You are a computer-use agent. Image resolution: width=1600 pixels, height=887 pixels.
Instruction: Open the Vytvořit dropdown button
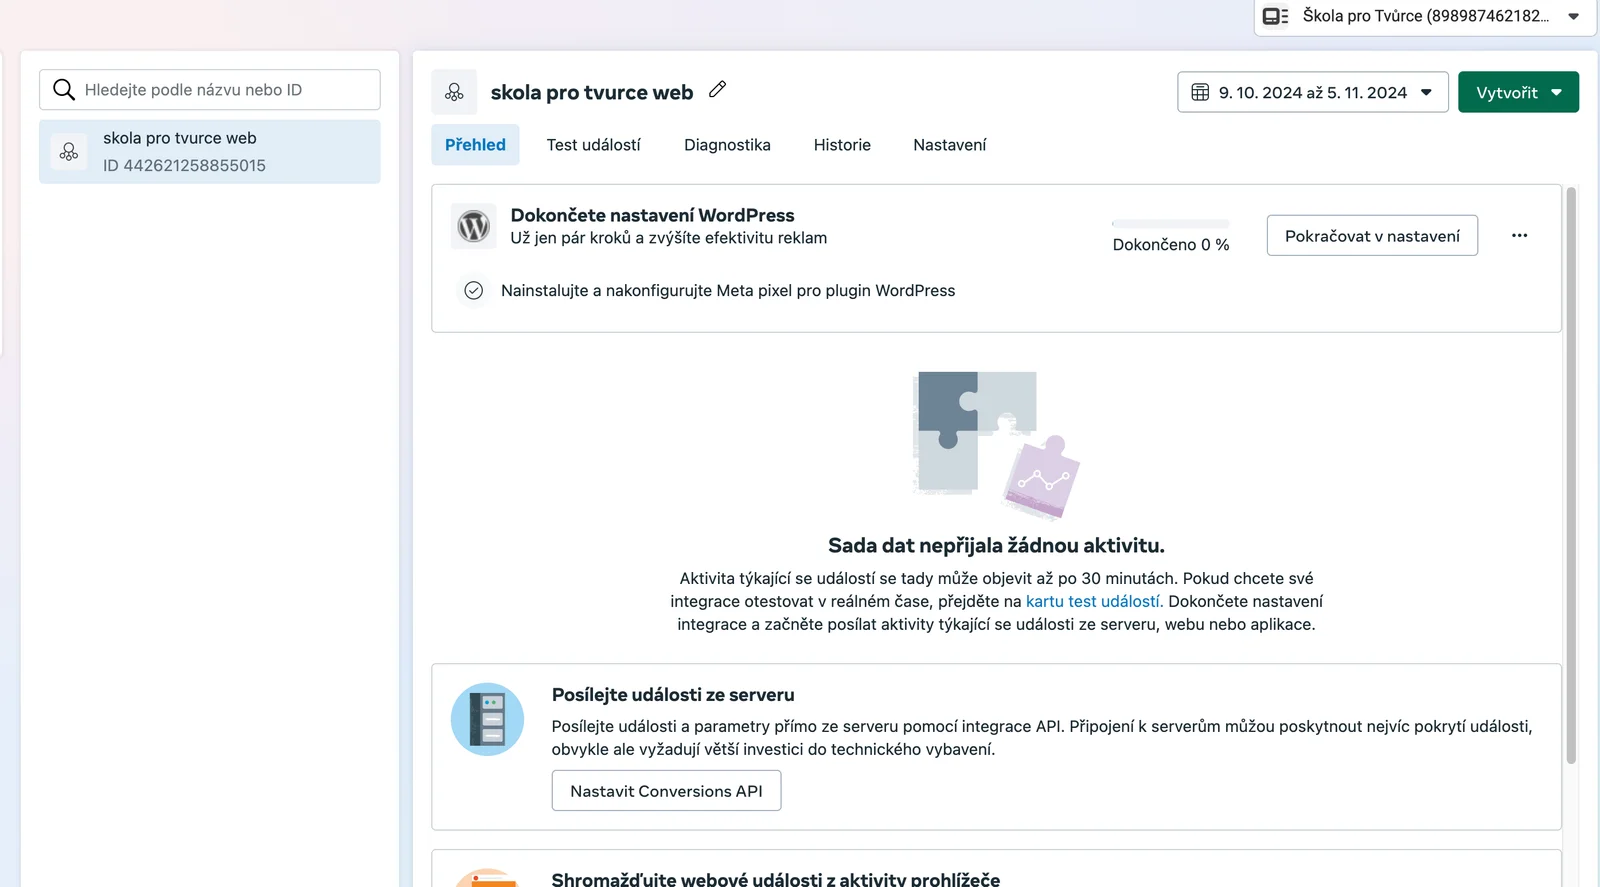(1518, 92)
